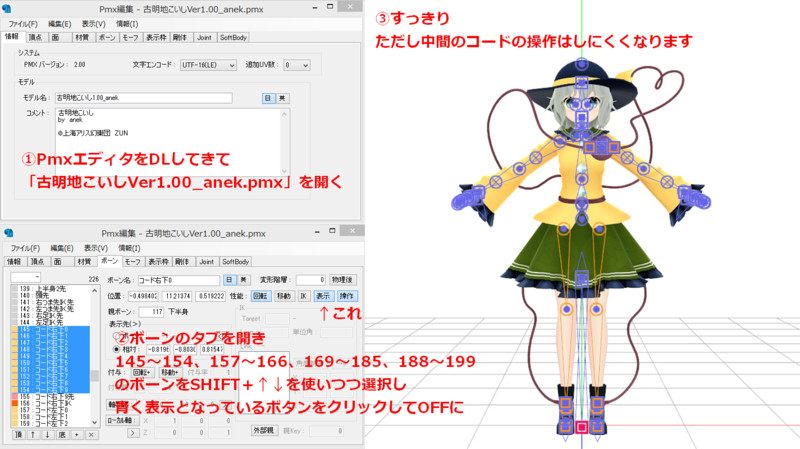Click the 親ボーン index field showing 117

(x=151, y=311)
